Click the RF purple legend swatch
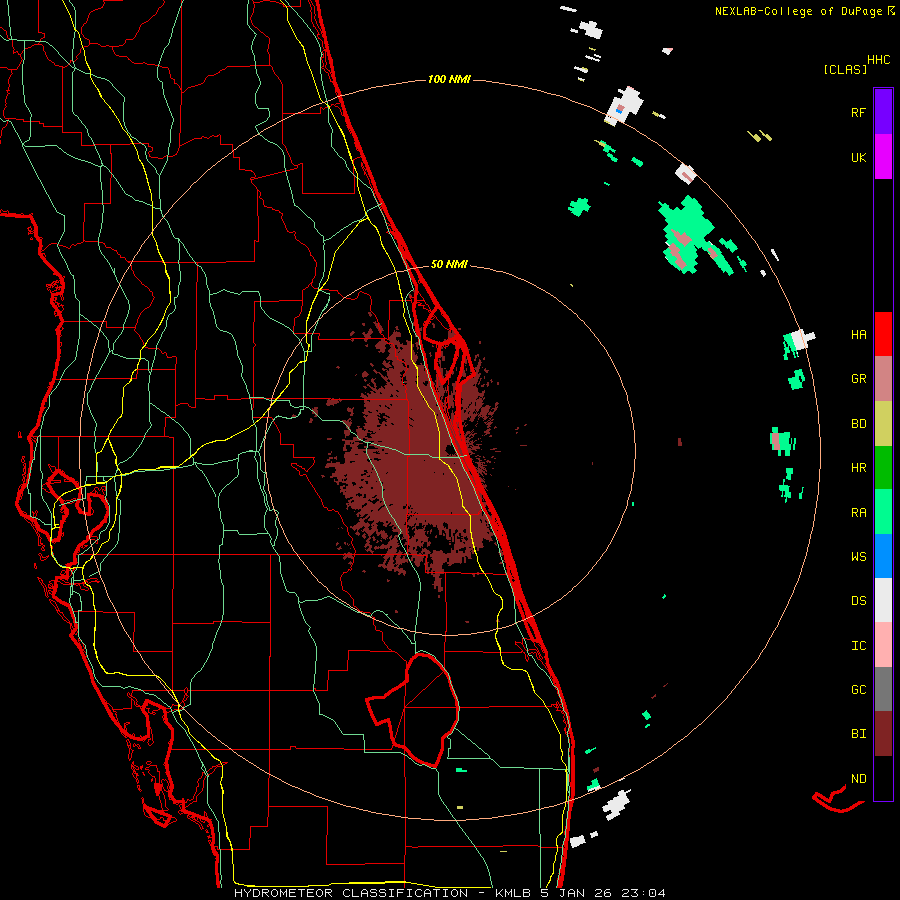This screenshot has height=900, width=900. pos(883,112)
